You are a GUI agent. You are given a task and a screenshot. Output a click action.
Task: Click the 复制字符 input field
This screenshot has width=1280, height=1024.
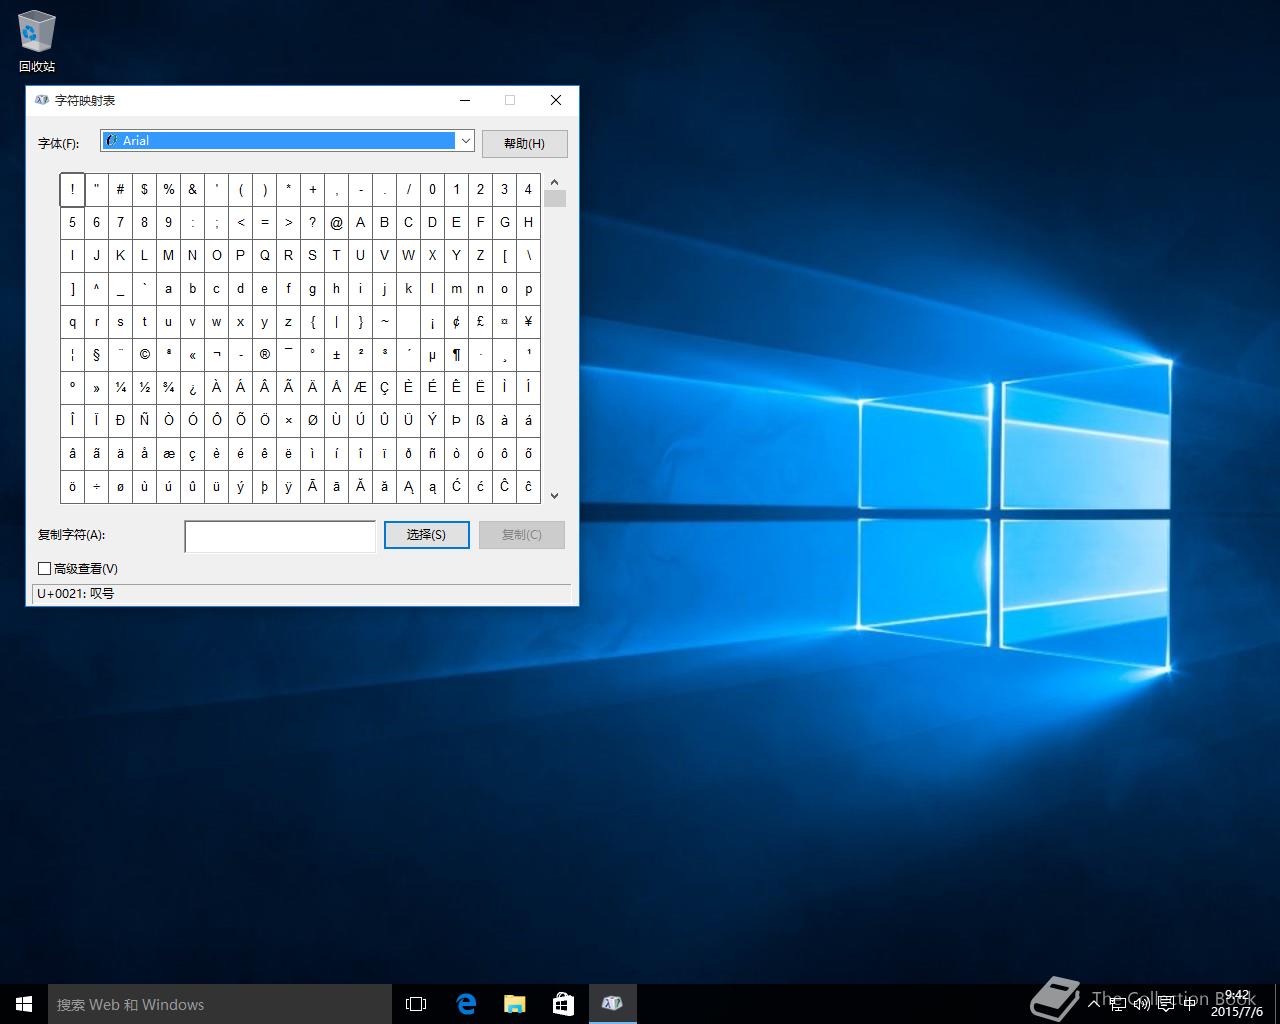(280, 536)
